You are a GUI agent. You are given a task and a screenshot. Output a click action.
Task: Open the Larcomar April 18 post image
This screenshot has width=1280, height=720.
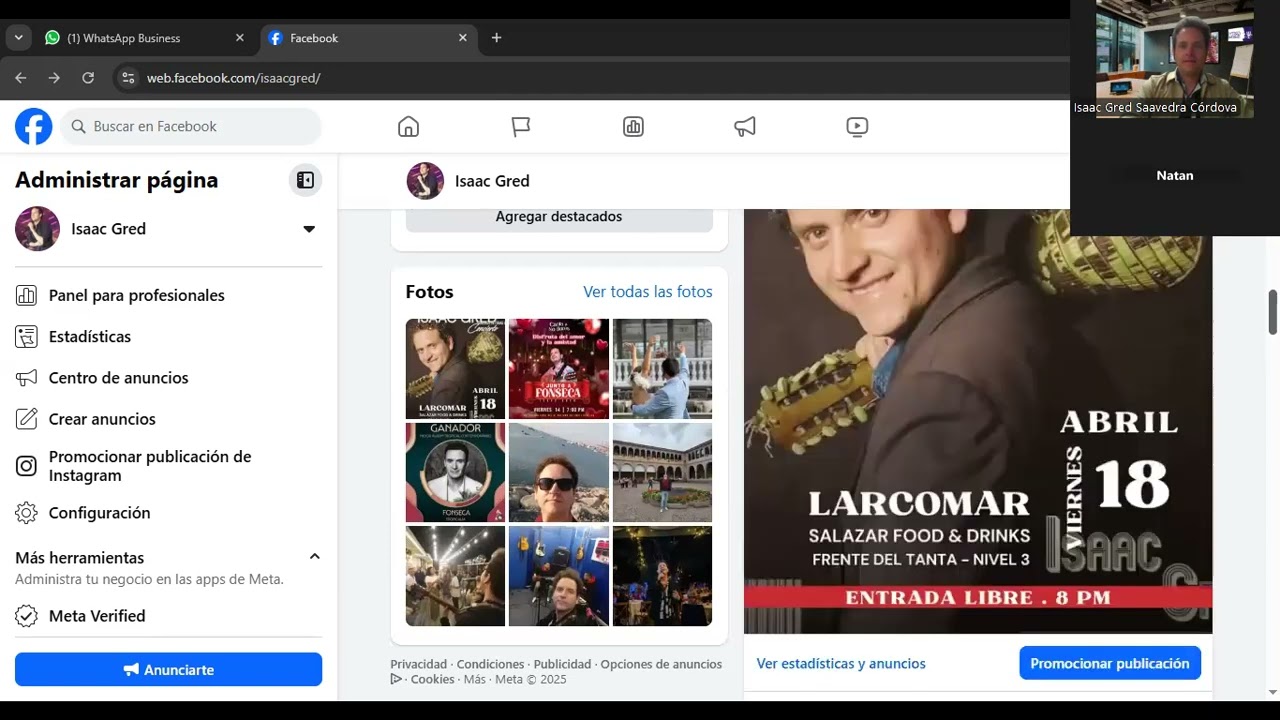point(978,420)
